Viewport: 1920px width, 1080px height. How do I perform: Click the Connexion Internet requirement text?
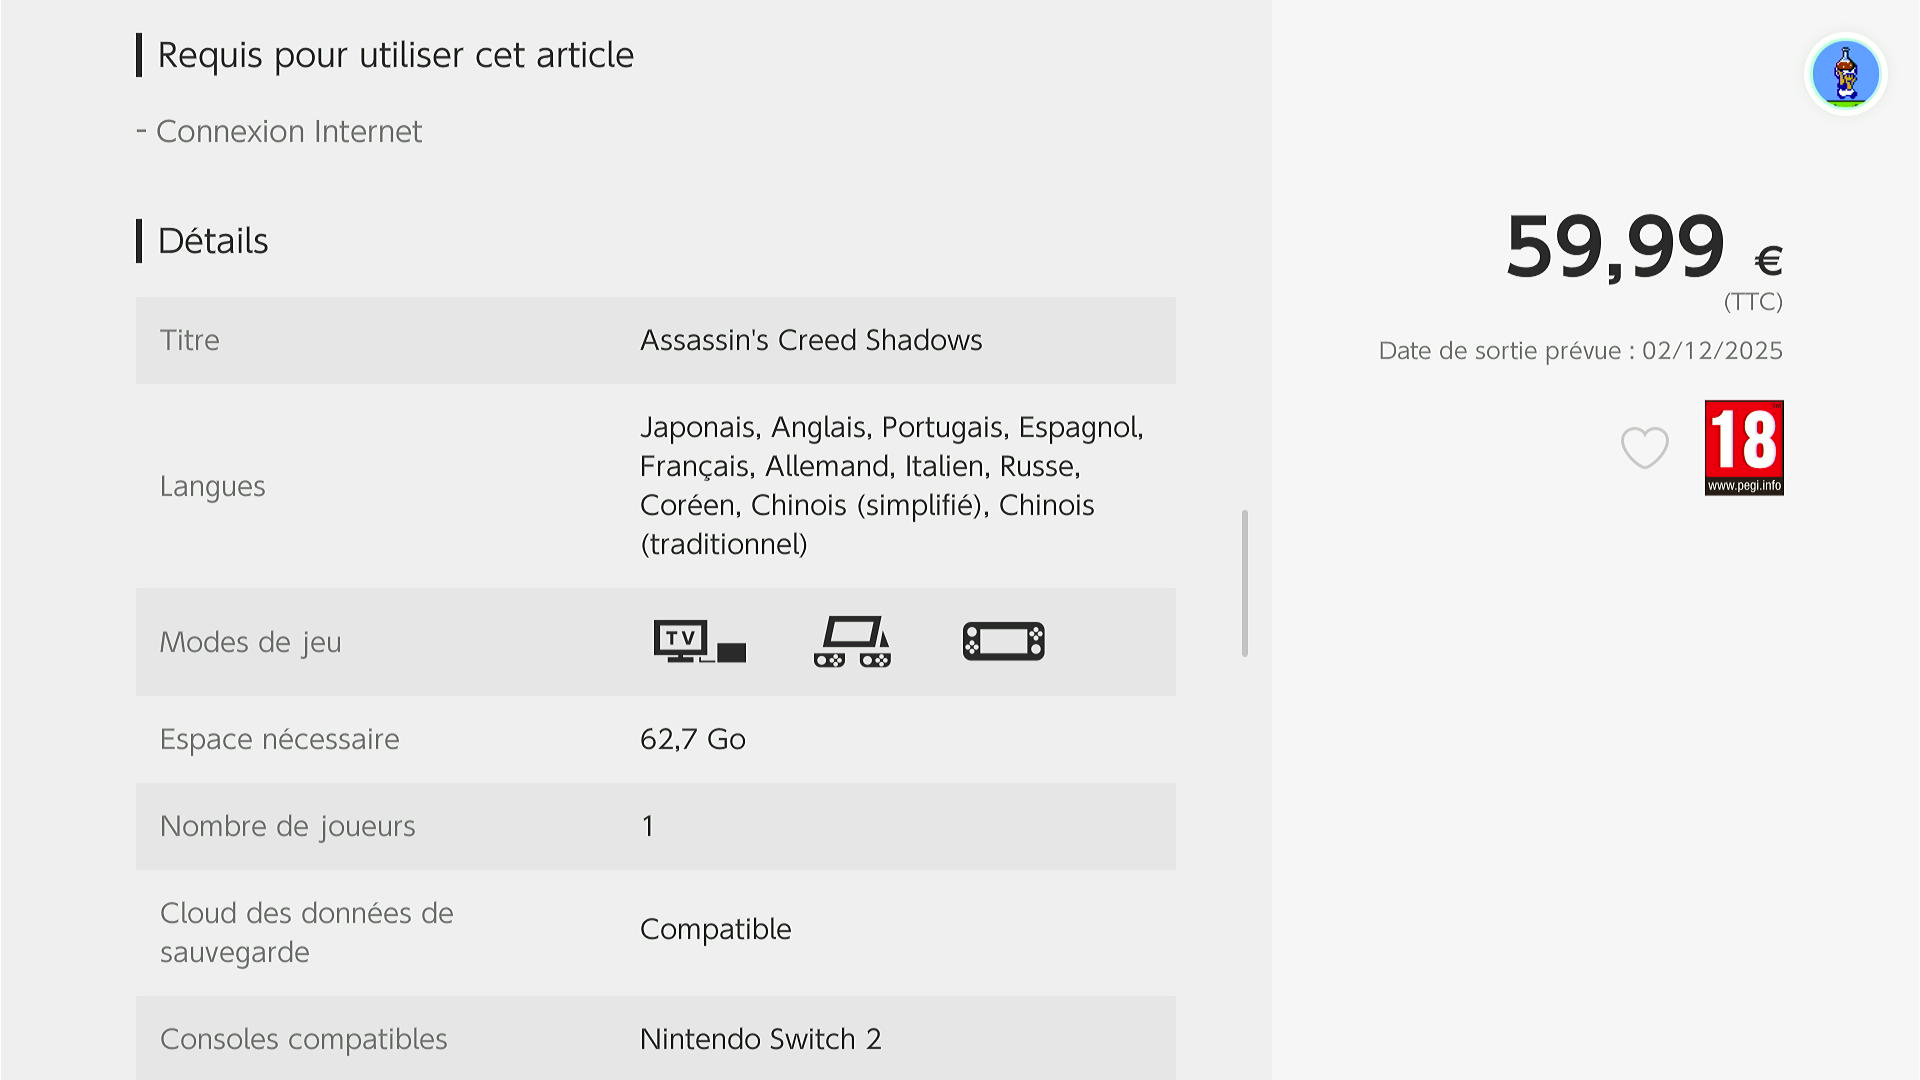[288, 131]
